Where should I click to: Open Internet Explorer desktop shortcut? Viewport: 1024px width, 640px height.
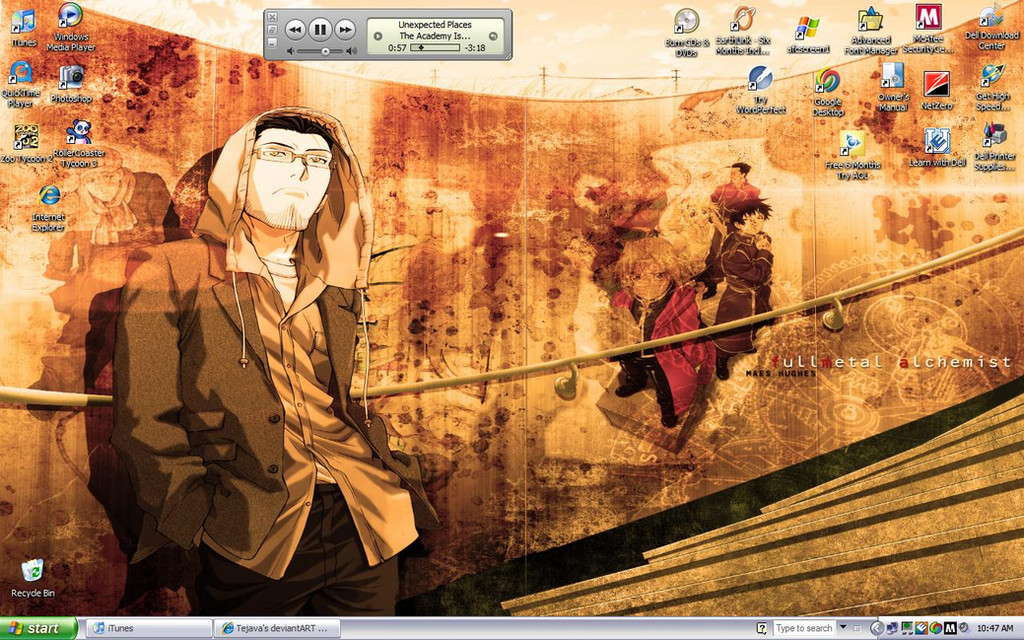48,208
